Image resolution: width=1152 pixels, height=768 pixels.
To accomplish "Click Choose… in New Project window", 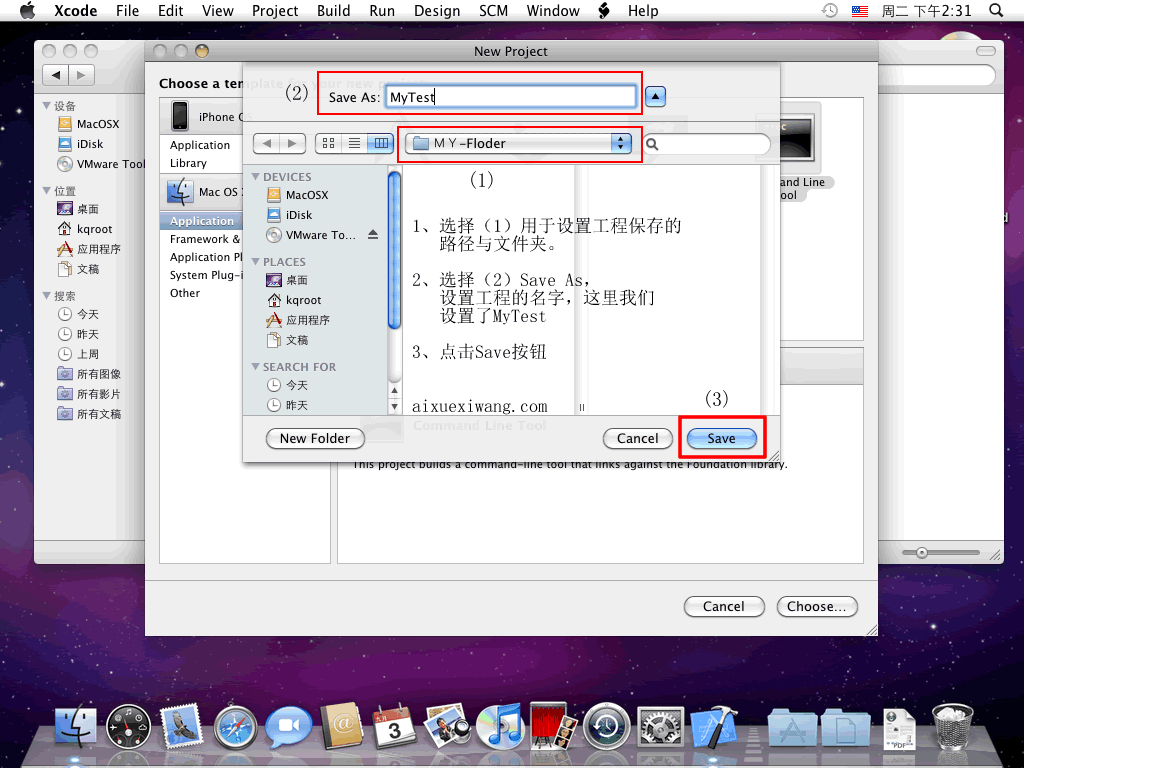I will [816, 606].
